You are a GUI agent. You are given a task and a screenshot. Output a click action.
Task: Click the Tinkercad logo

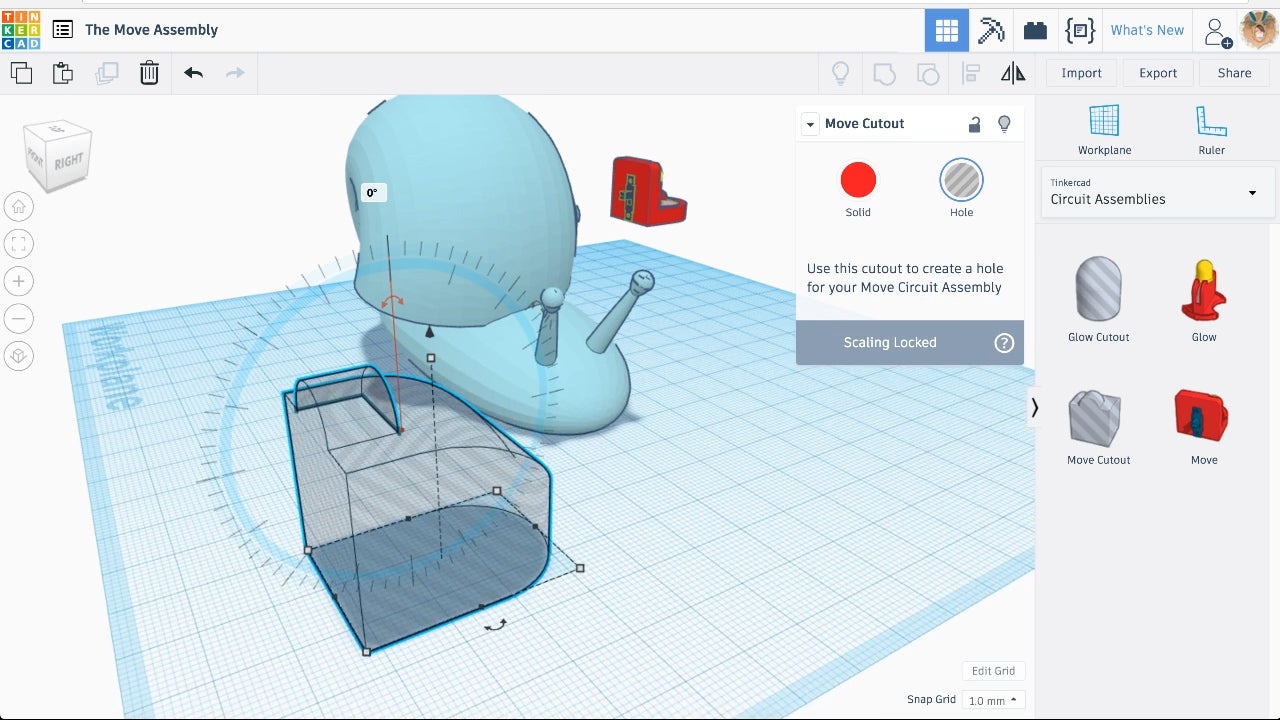(21, 30)
